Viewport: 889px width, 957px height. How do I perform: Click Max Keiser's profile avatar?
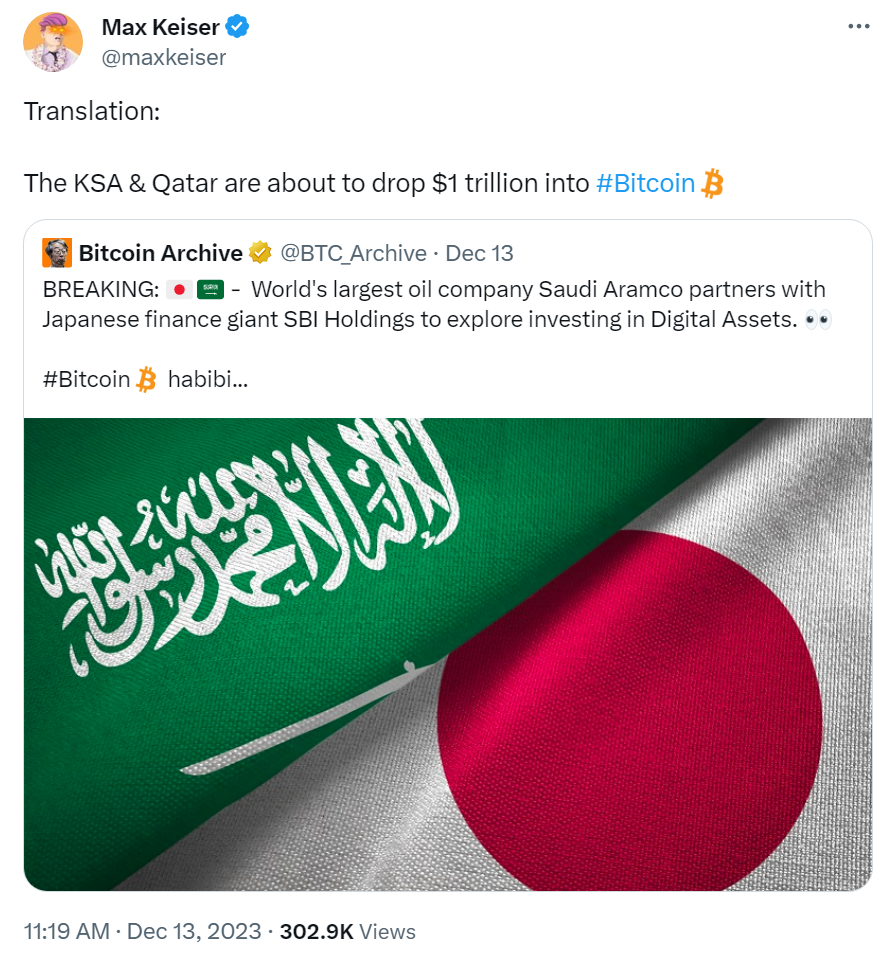52,43
